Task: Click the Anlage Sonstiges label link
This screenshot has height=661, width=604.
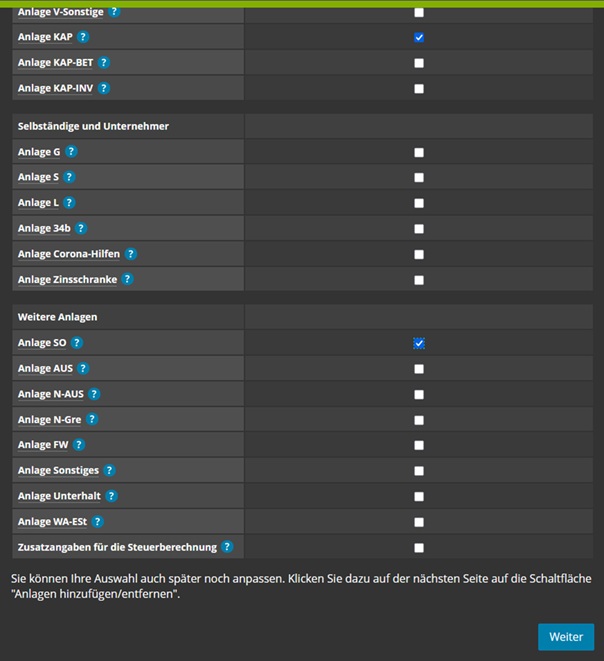Action: pyautogui.click(x=58, y=470)
